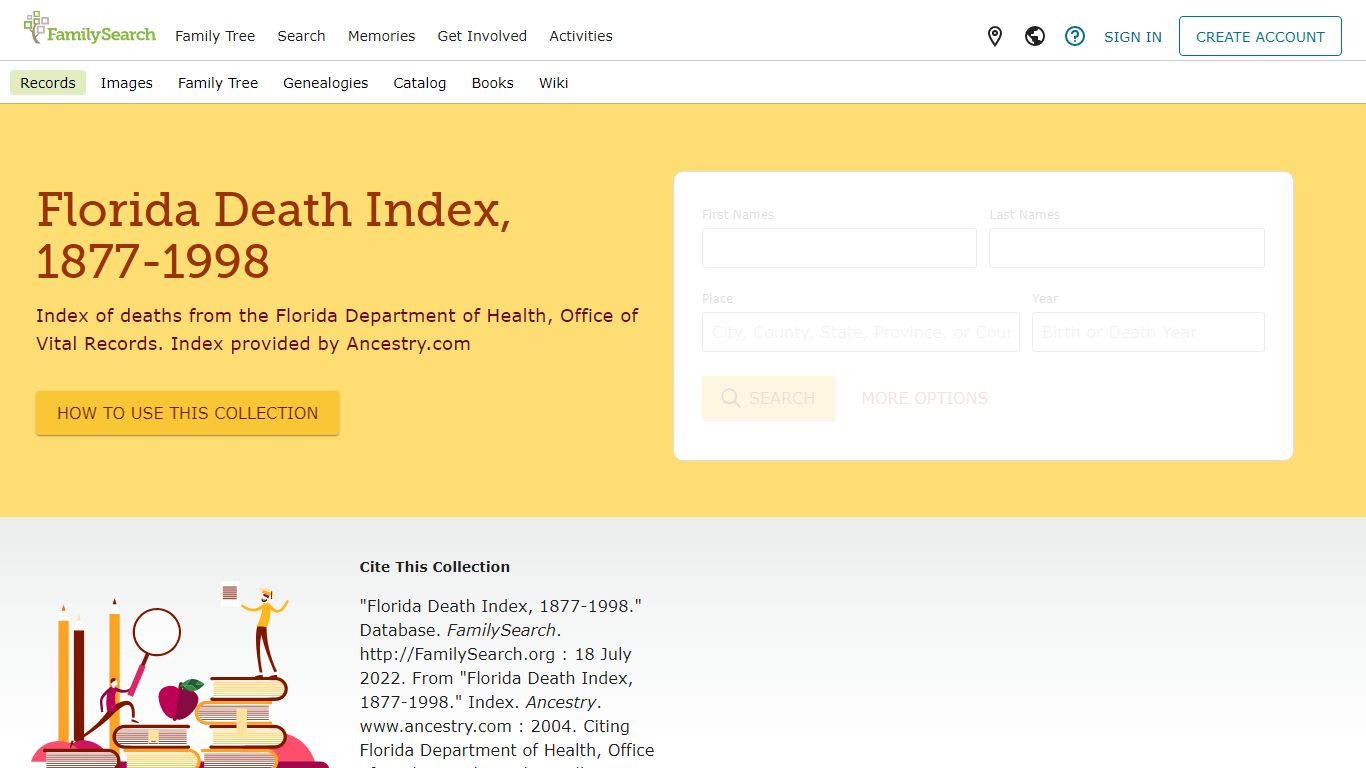1366x768 pixels.
Task: Click the Florida Death Index title heading
Action: [274, 235]
